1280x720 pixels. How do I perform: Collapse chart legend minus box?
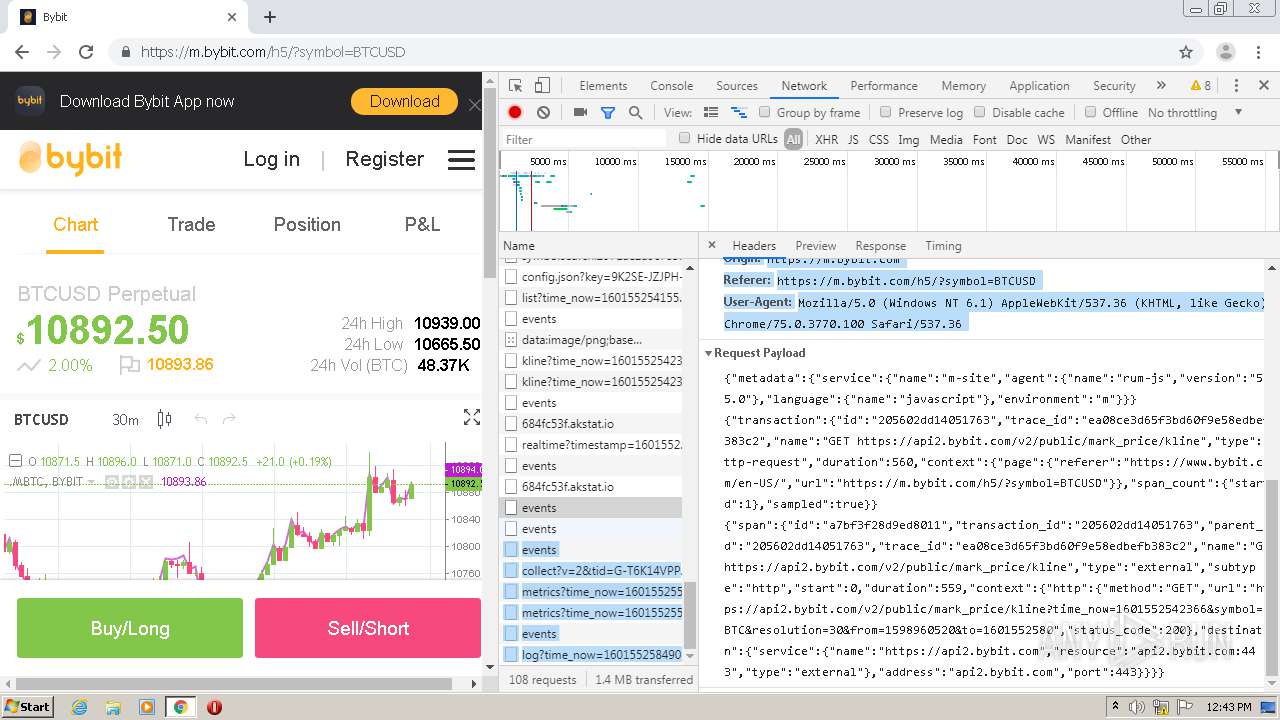15,461
